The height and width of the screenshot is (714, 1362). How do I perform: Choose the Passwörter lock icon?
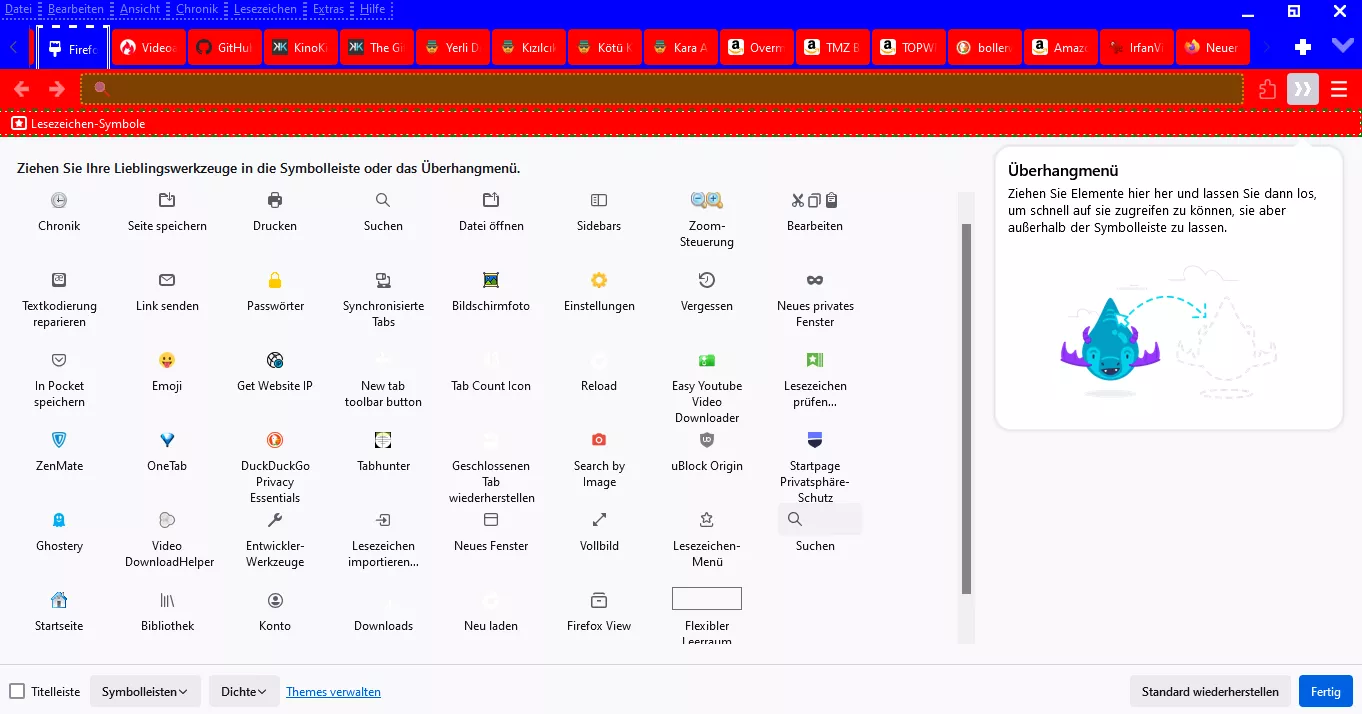(275, 280)
